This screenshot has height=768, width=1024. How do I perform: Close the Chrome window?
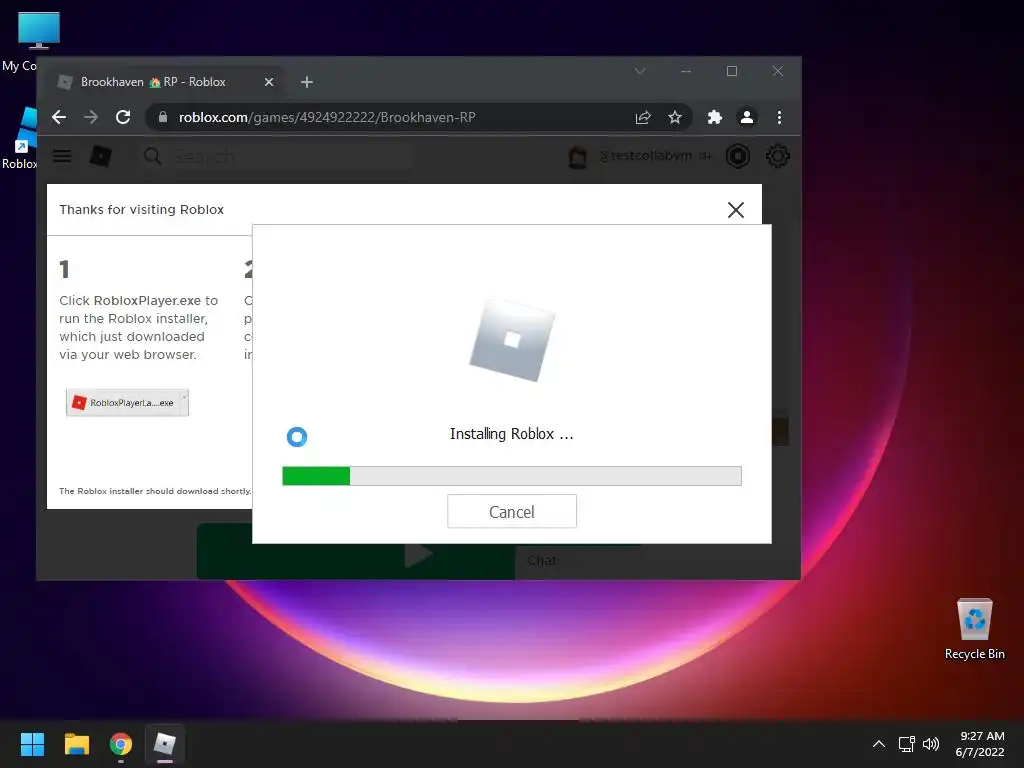coord(778,71)
